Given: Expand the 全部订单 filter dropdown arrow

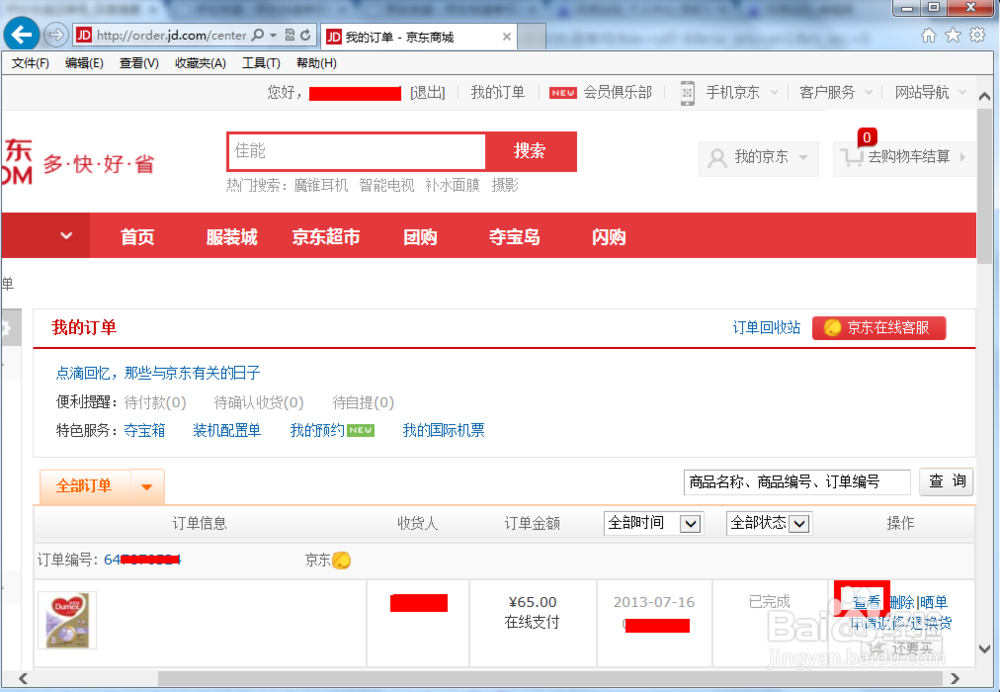Looking at the screenshot, I should pyautogui.click(x=146, y=487).
